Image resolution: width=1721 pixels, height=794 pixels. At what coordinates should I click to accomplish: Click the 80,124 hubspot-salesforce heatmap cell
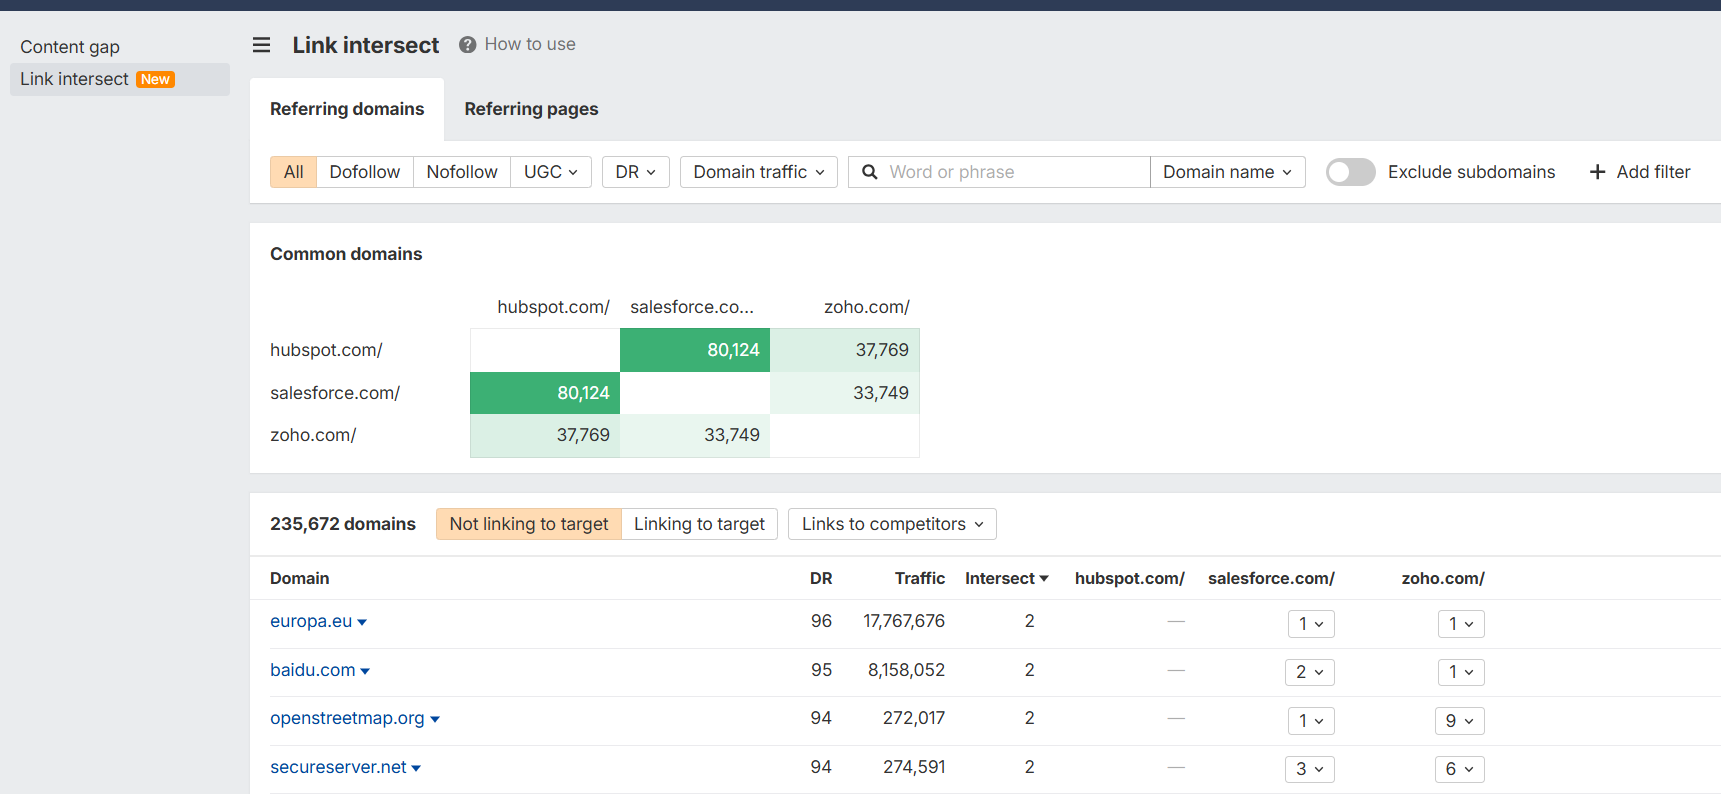tap(695, 350)
